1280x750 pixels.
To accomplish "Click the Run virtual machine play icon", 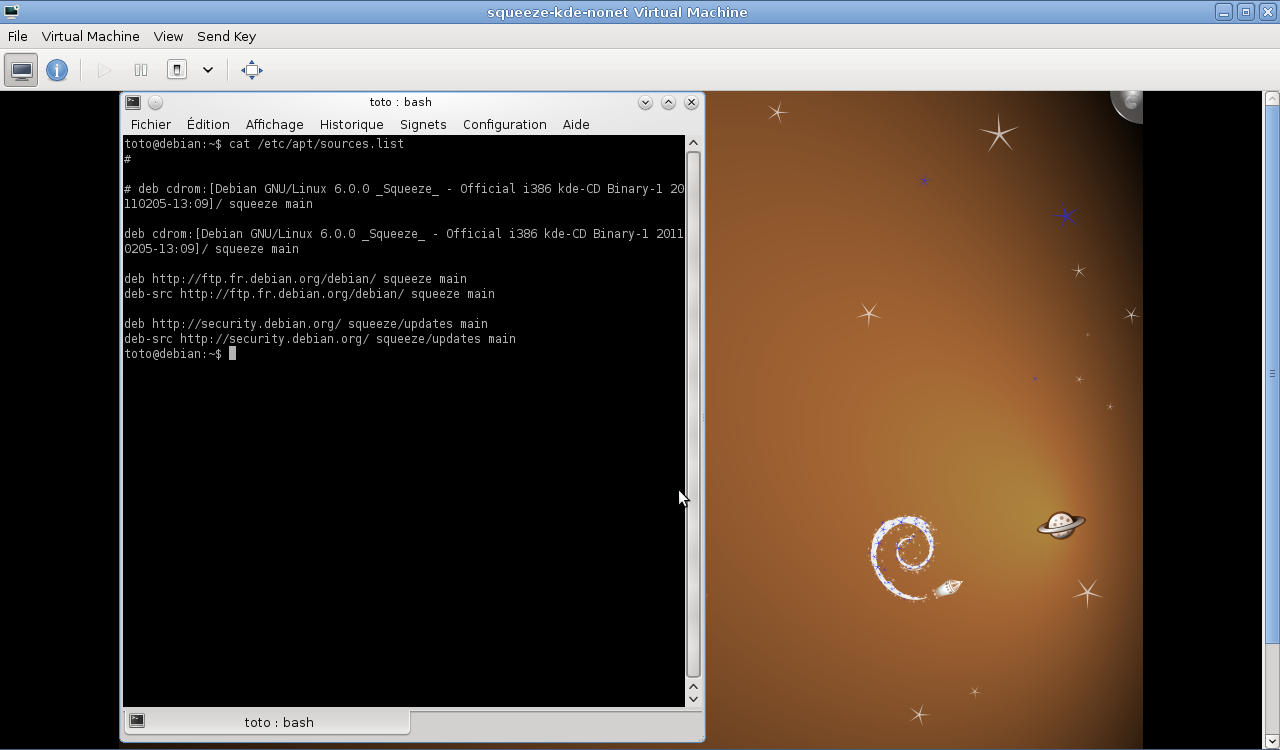I will pyautogui.click(x=104, y=70).
